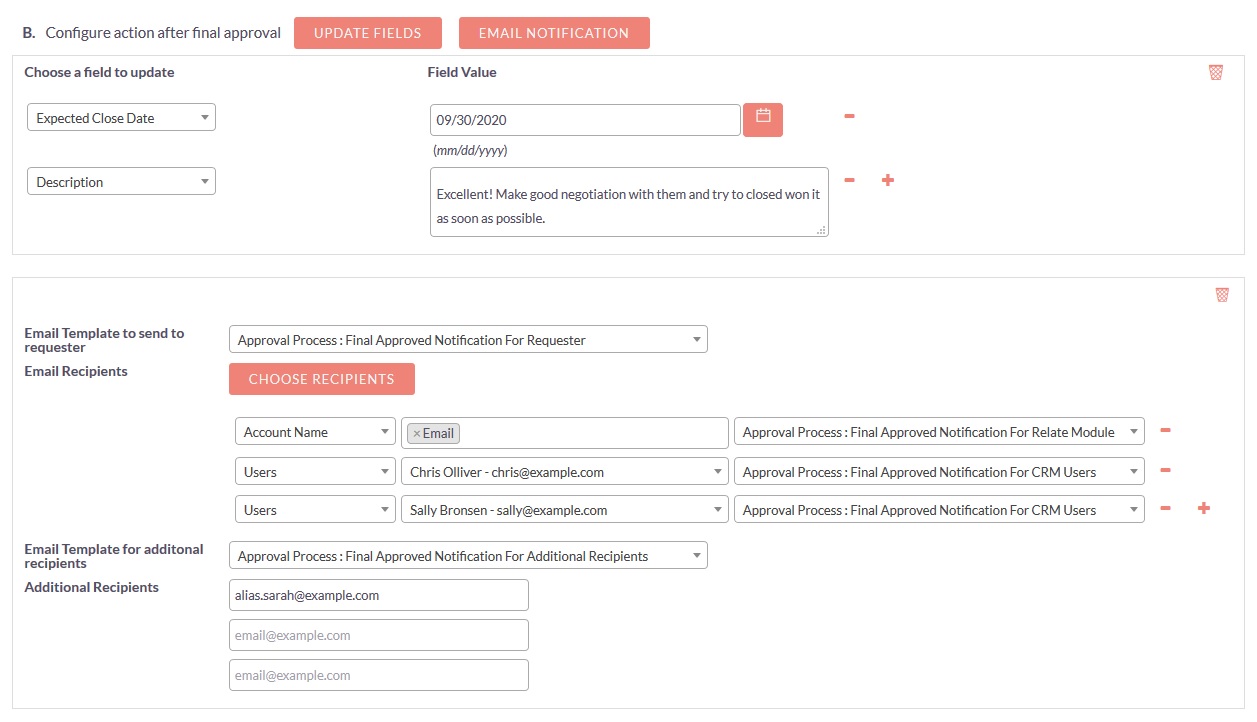Open the Account Name recipient type dropdown
The image size is (1257, 722).
[x=315, y=433]
